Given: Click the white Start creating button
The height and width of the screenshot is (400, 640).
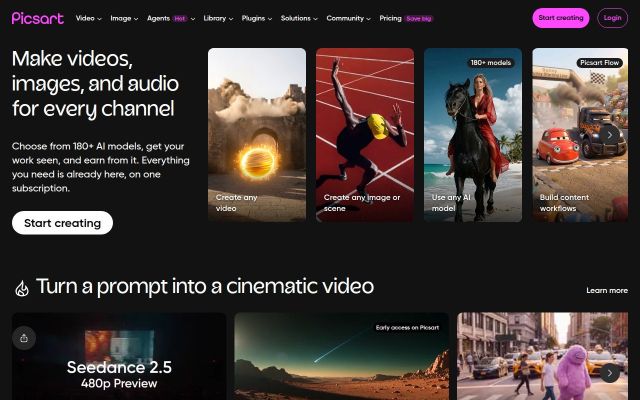Looking at the screenshot, I should pyautogui.click(x=62, y=223).
